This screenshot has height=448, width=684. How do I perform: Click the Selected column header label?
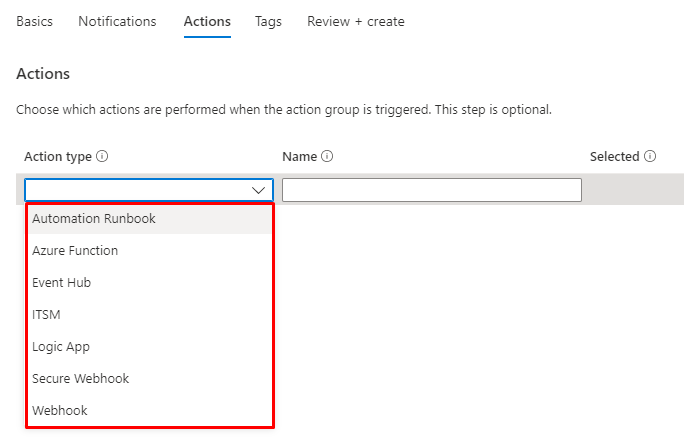coord(614,157)
